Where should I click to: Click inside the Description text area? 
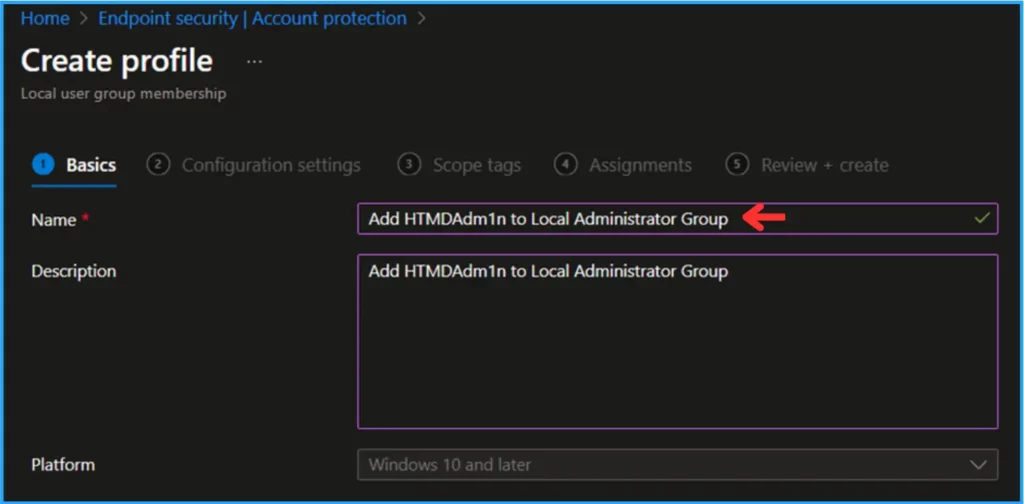click(x=677, y=341)
